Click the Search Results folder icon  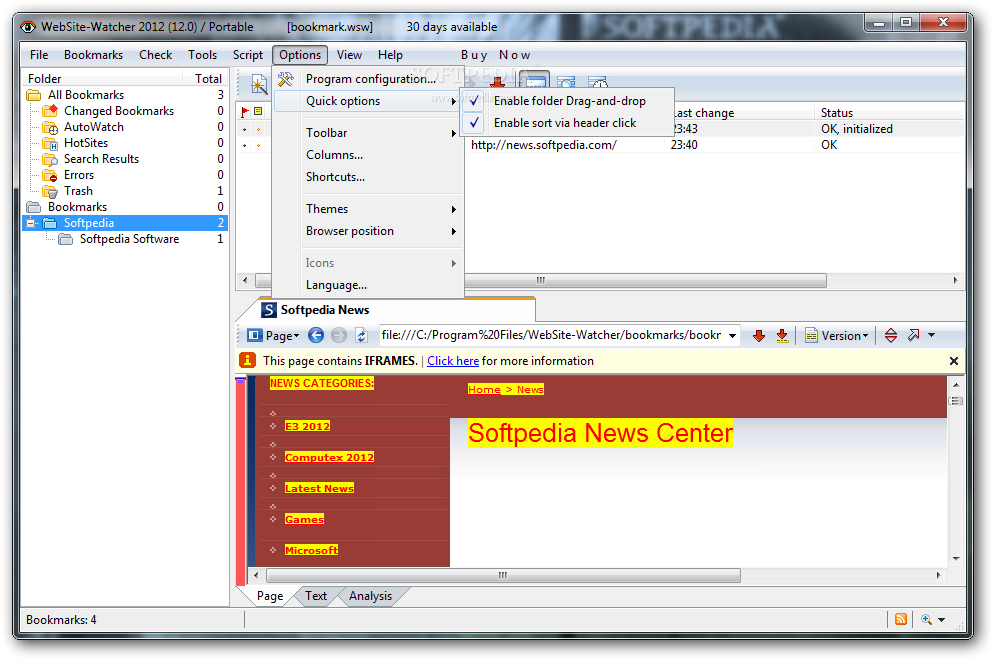pyautogui.click(x=50, y=159)
